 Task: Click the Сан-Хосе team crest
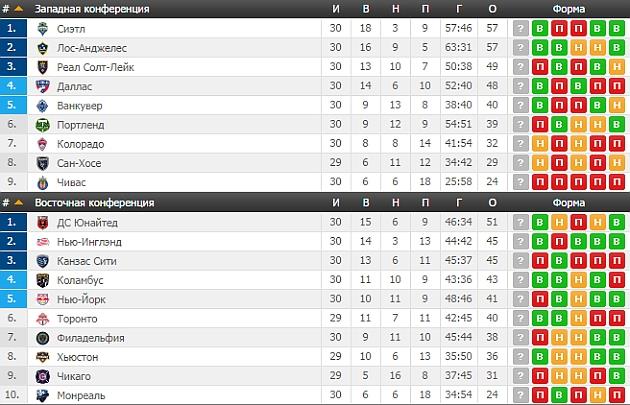tap(43, 163)
